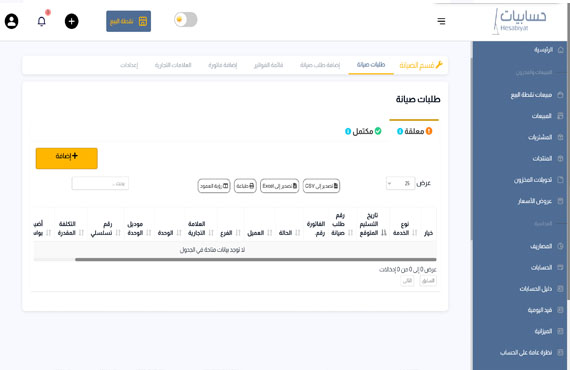Click the orange pending status icon
The image size is (570, 370).
tap(429, 131)
